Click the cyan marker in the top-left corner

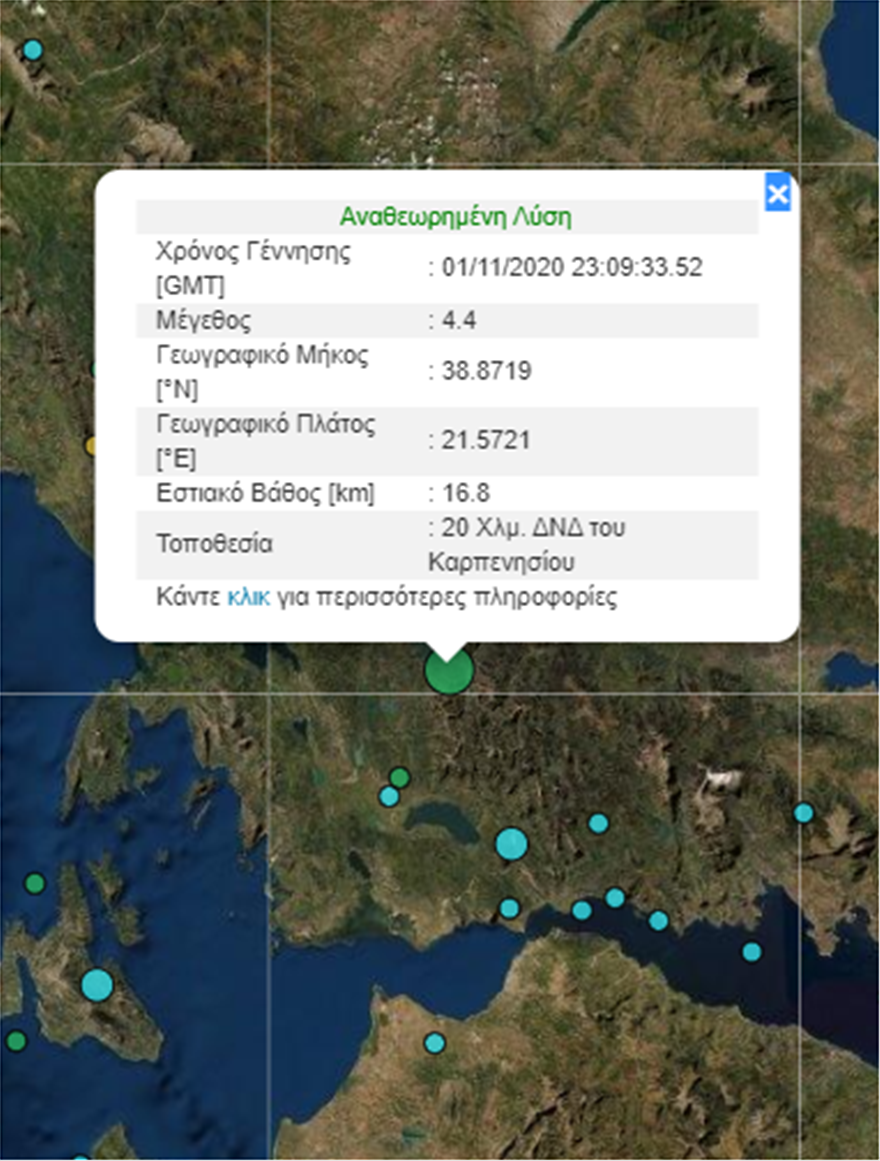pos(33,49)
